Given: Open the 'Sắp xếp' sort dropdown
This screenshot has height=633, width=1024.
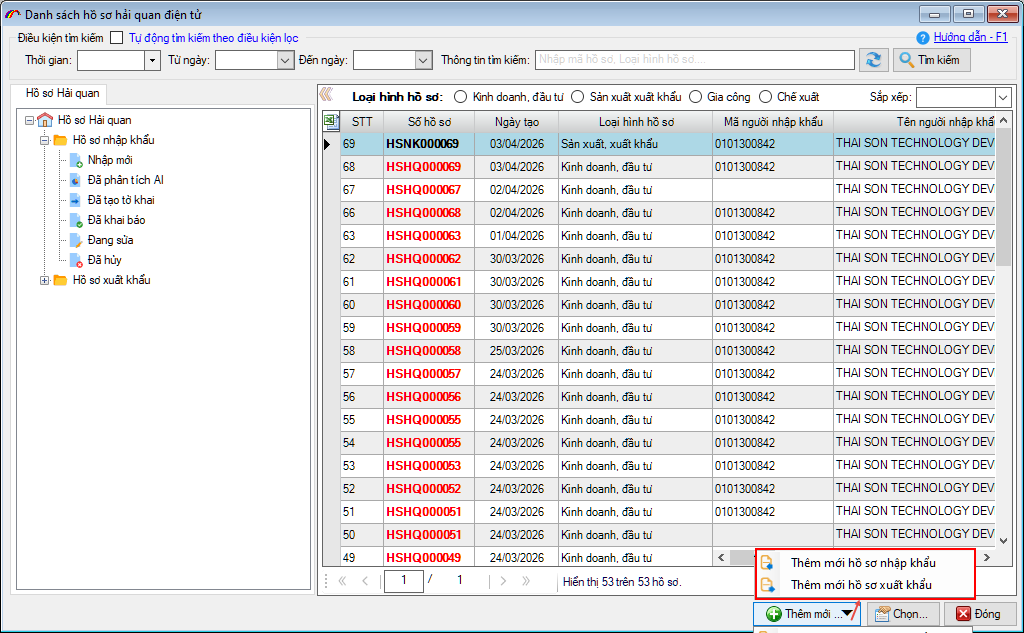Looking at the screenshot, I should tap(1003, 97).
